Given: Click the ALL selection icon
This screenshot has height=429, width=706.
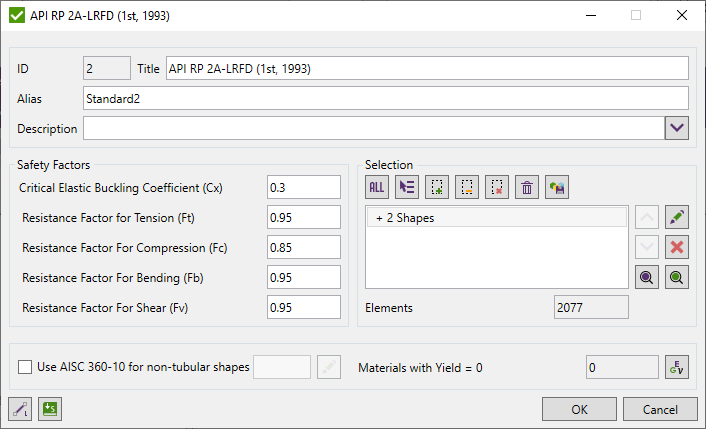Looking at the screenshot, I should click(x=377, y=186).
